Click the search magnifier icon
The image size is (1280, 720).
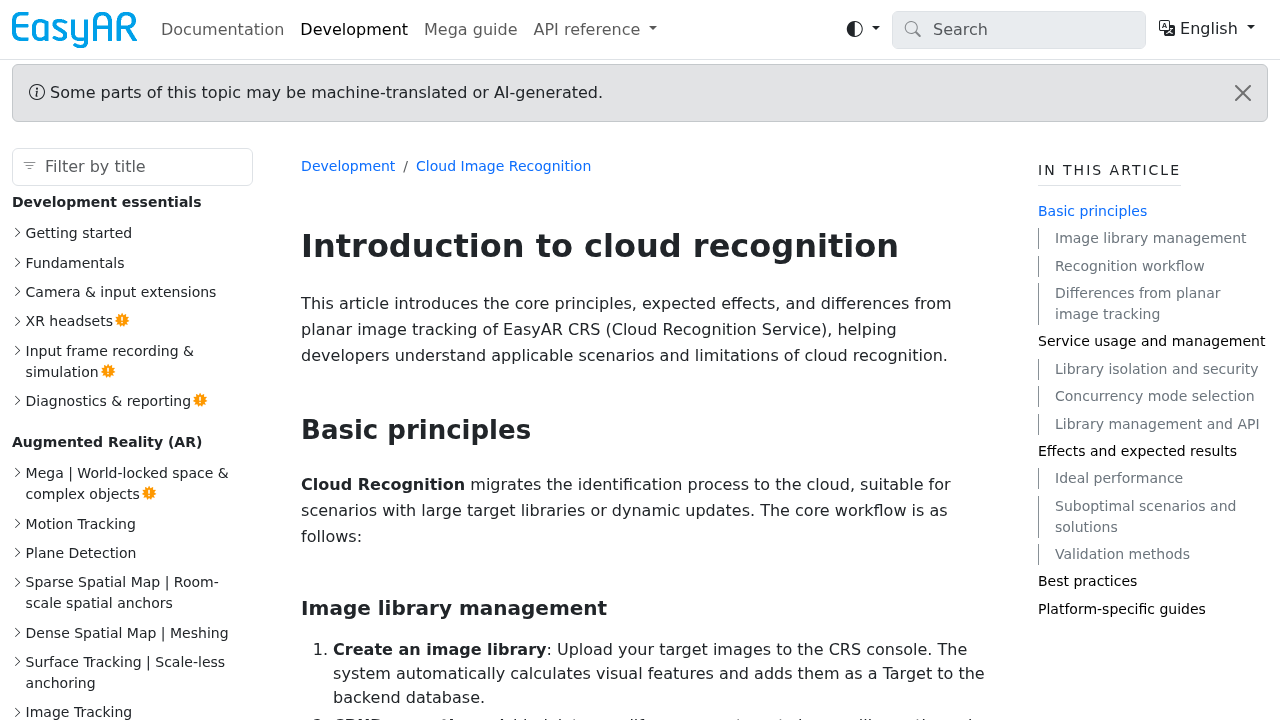click(x=912, y=29)
